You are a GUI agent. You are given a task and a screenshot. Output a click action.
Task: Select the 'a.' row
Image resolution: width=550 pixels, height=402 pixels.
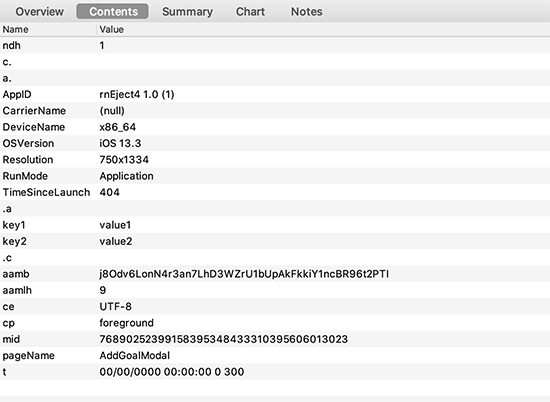tap(275, 78)
